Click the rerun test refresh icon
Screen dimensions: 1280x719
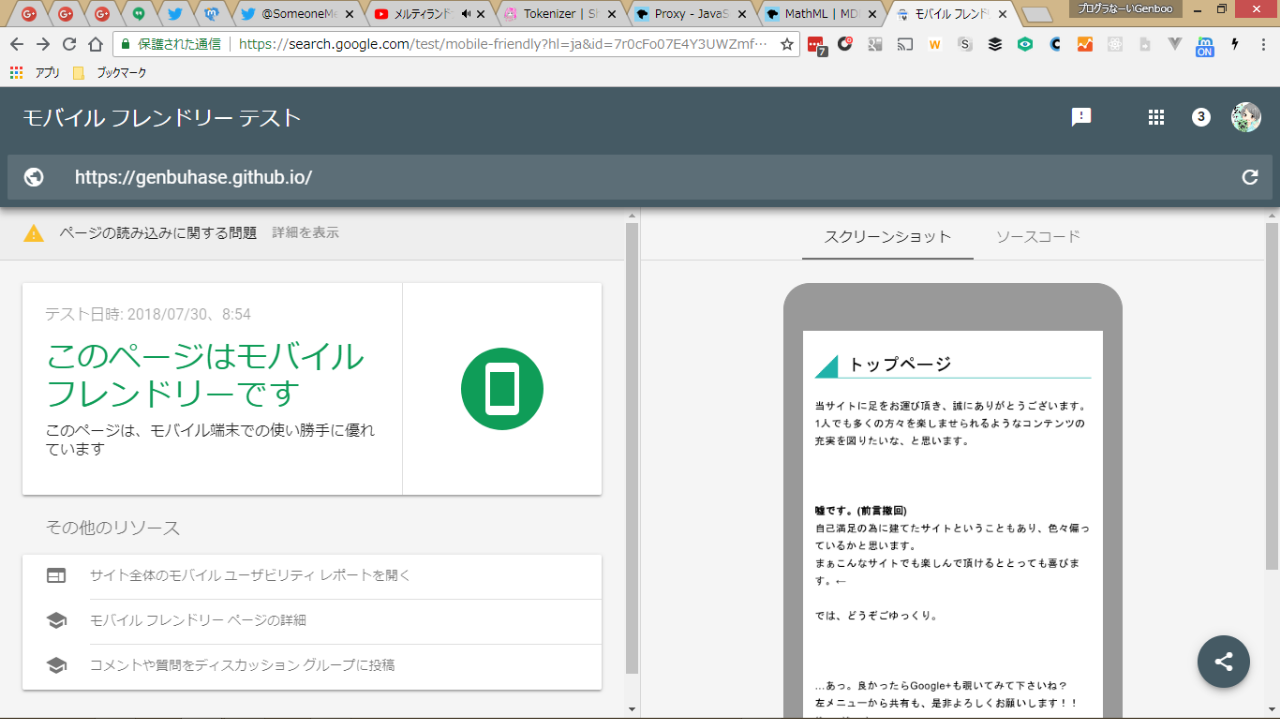(1249, 177)
